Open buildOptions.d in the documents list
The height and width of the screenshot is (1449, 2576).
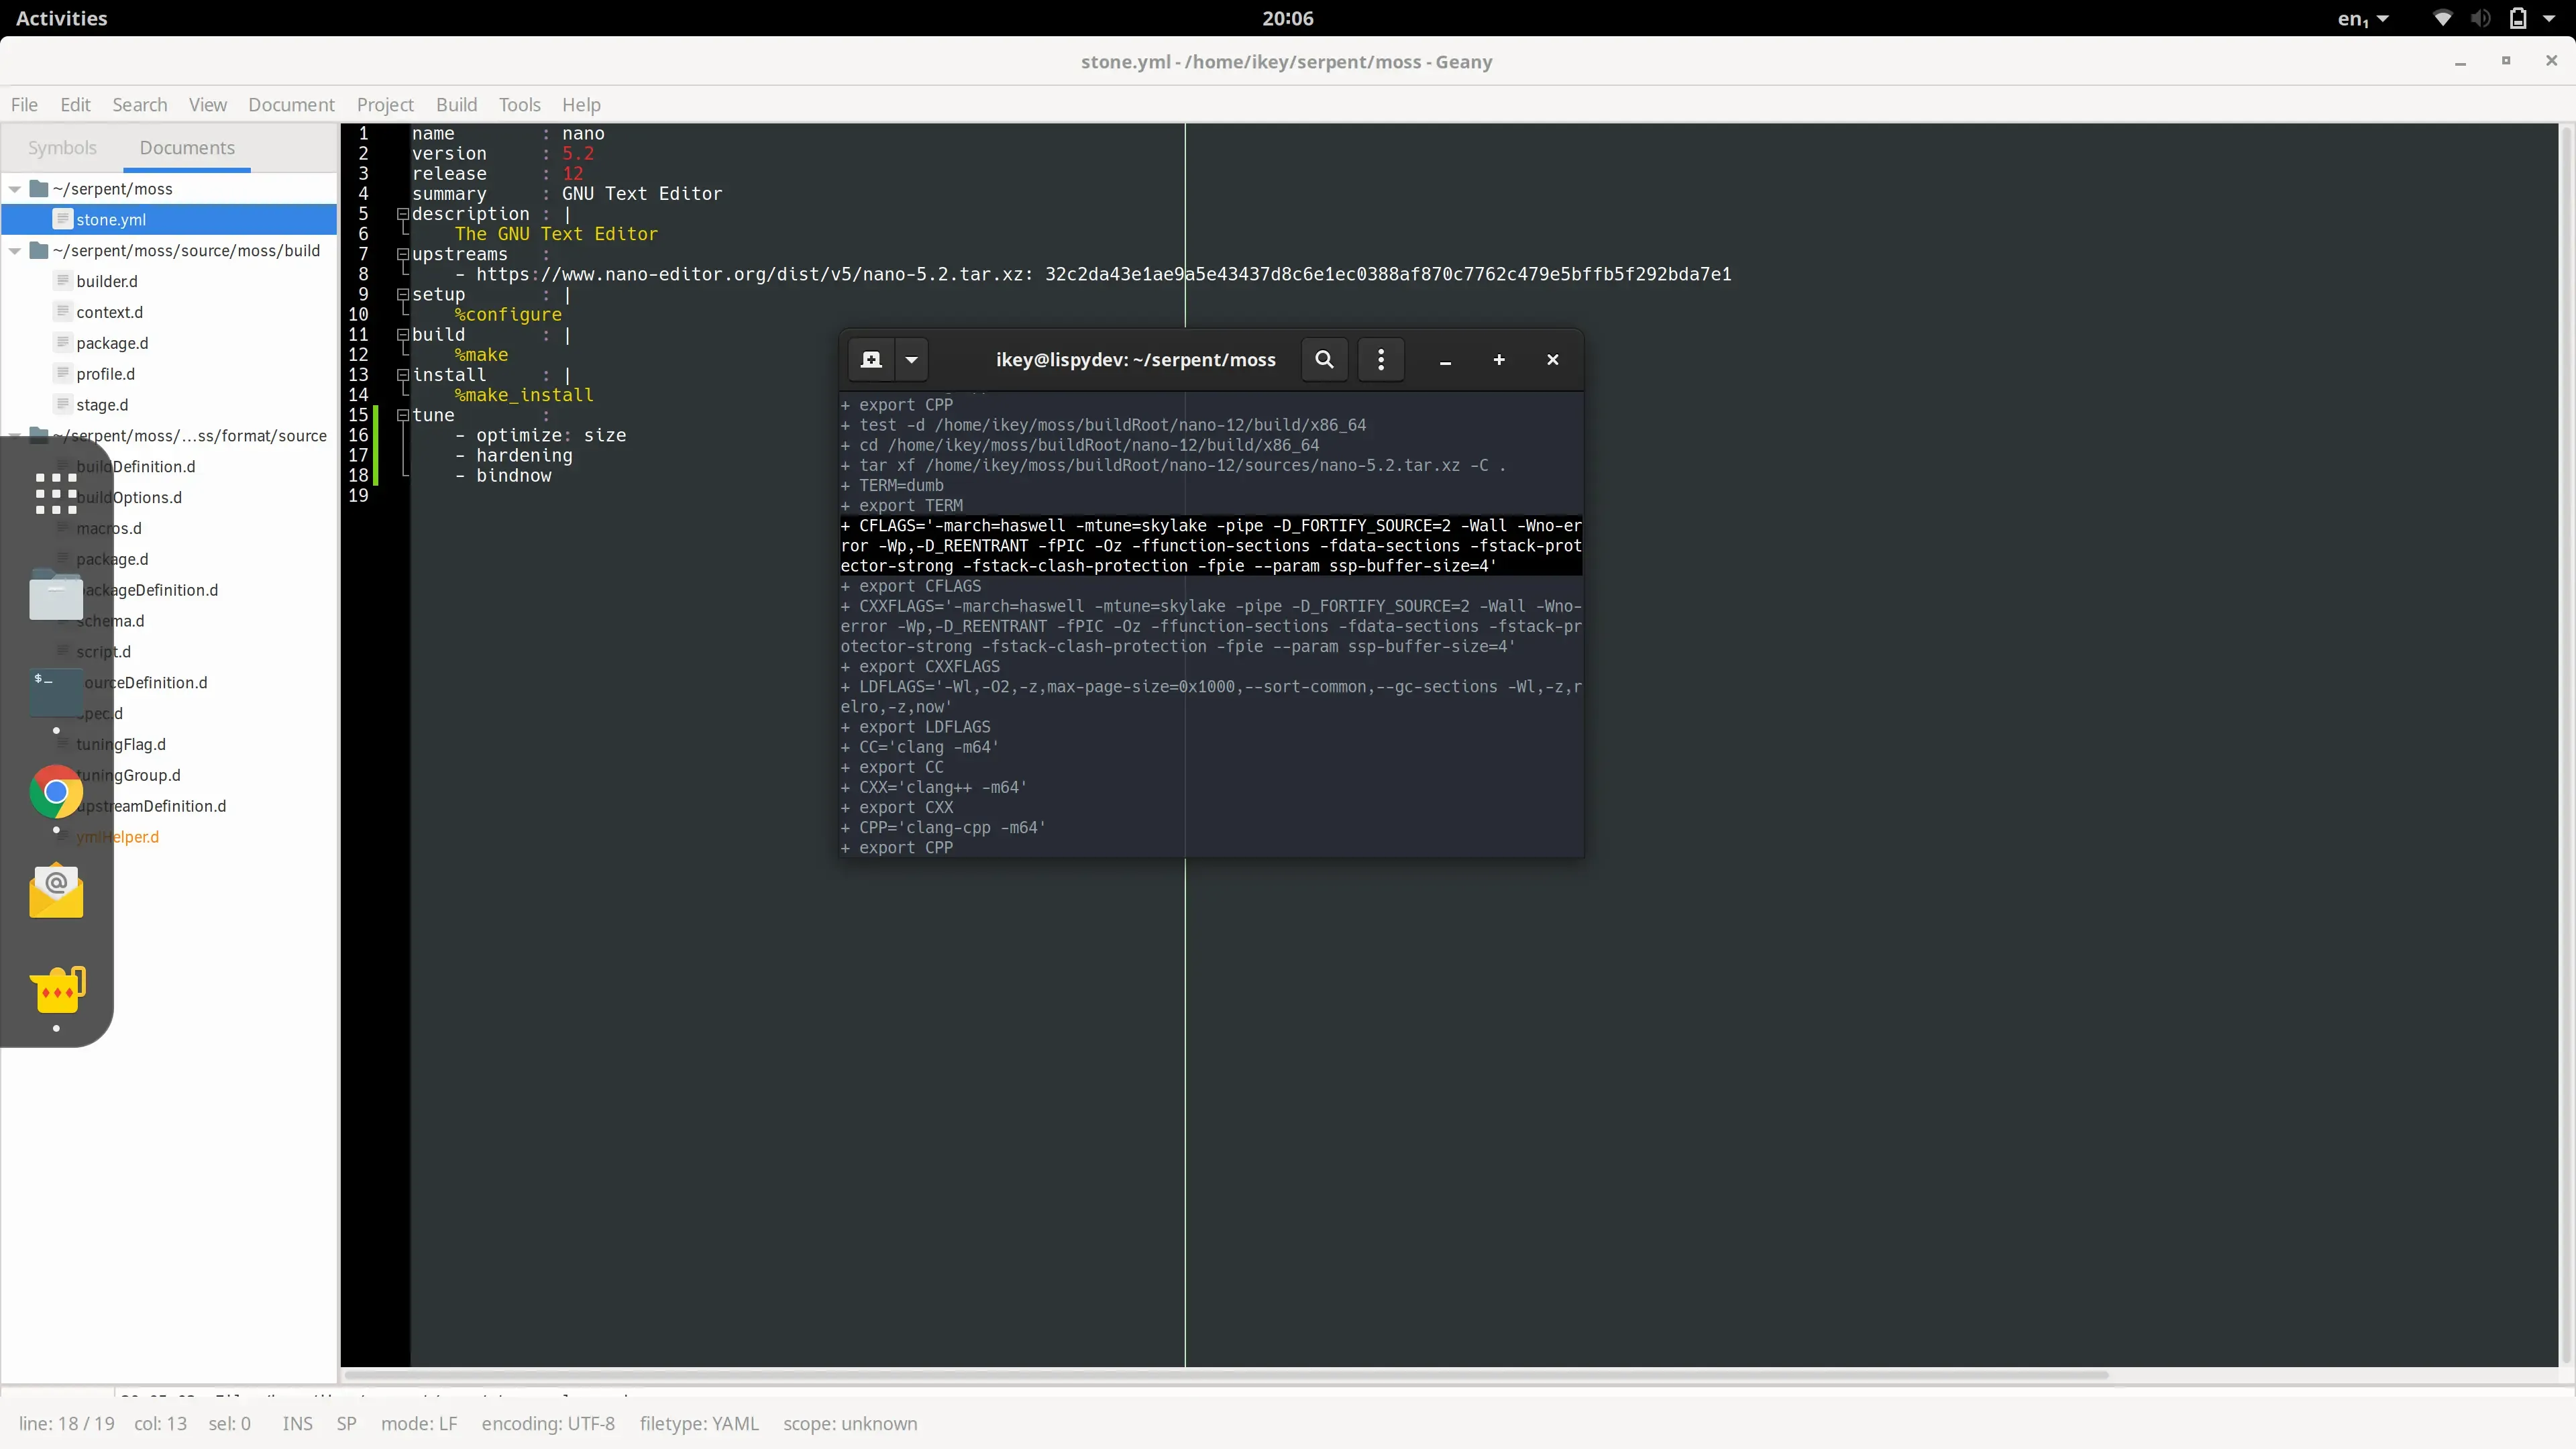(x=129, y=497)
